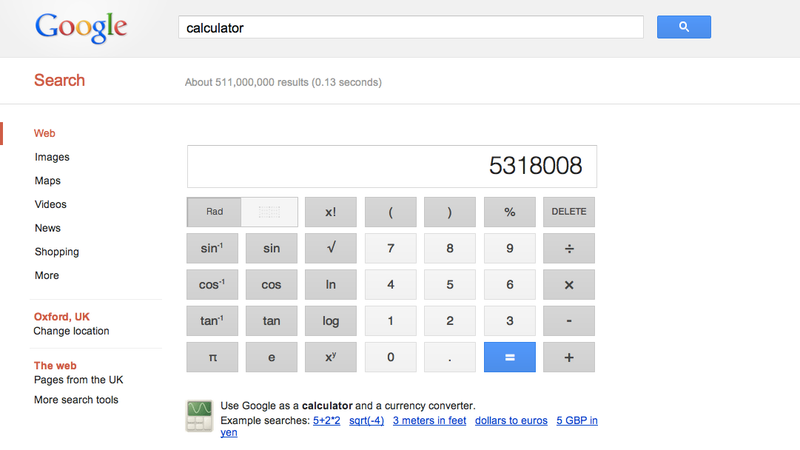Click digit 7 on calculator

pos(390,248)
